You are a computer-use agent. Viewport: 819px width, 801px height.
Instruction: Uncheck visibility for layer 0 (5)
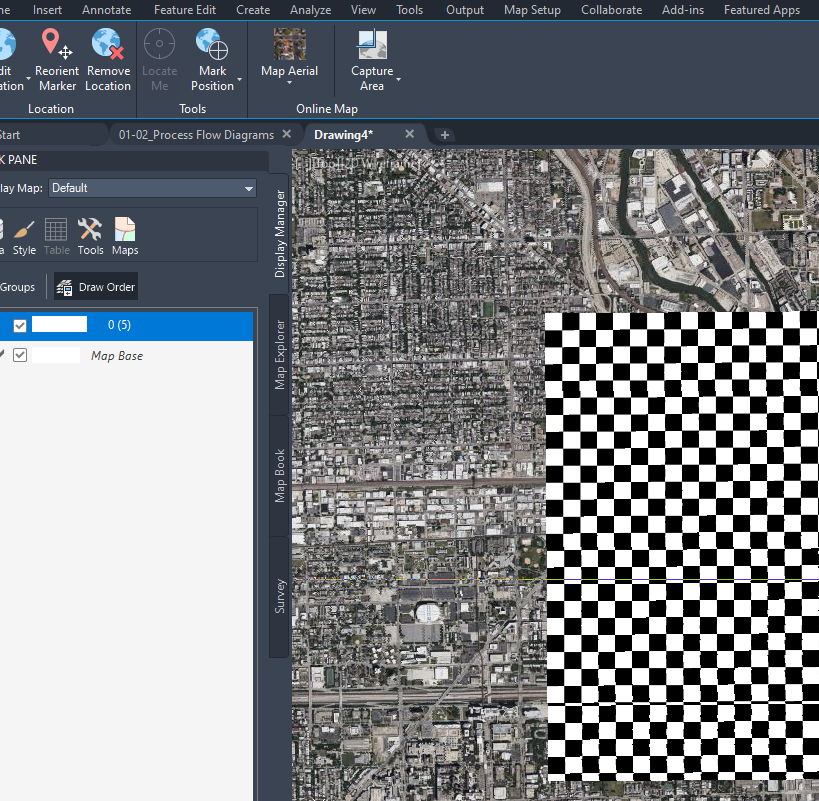coord(19,324)
